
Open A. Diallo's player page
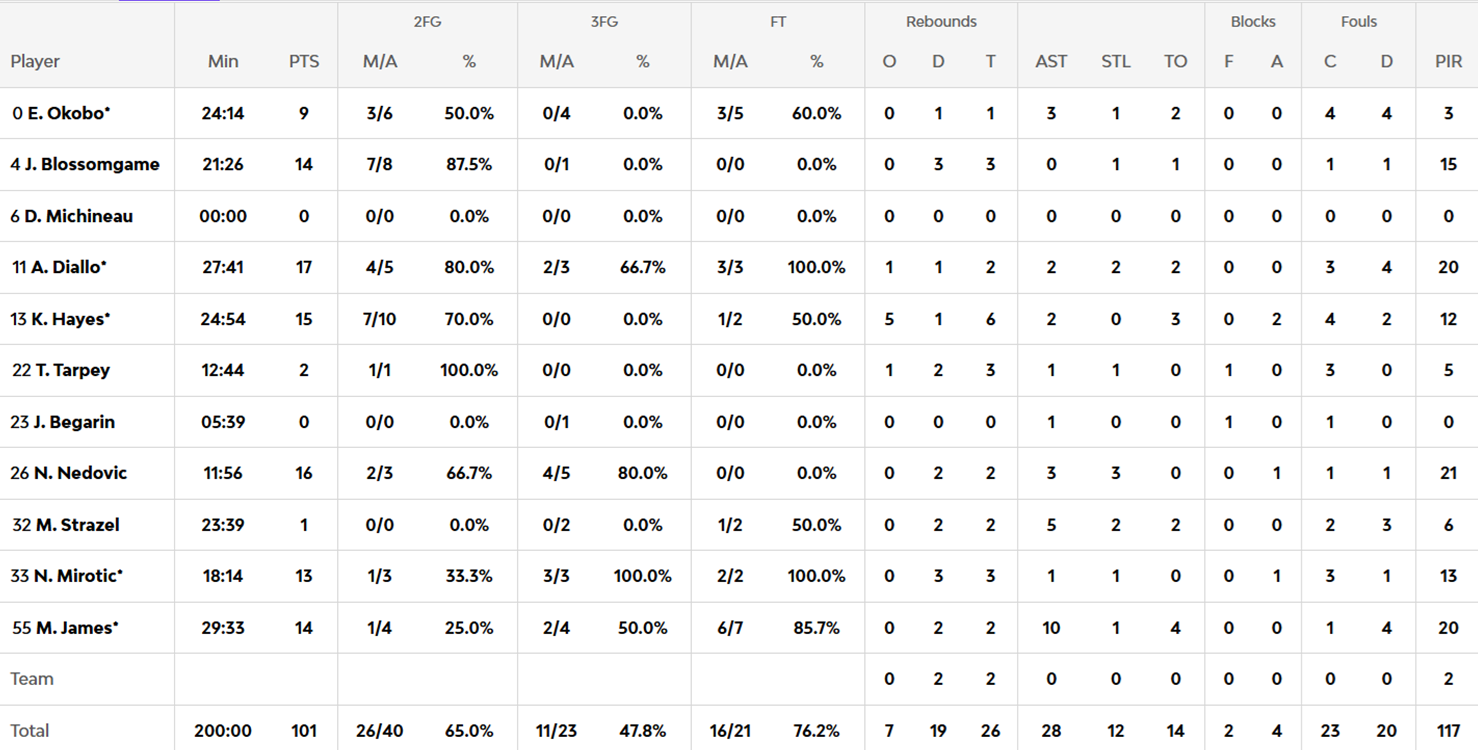click(68, 267)
